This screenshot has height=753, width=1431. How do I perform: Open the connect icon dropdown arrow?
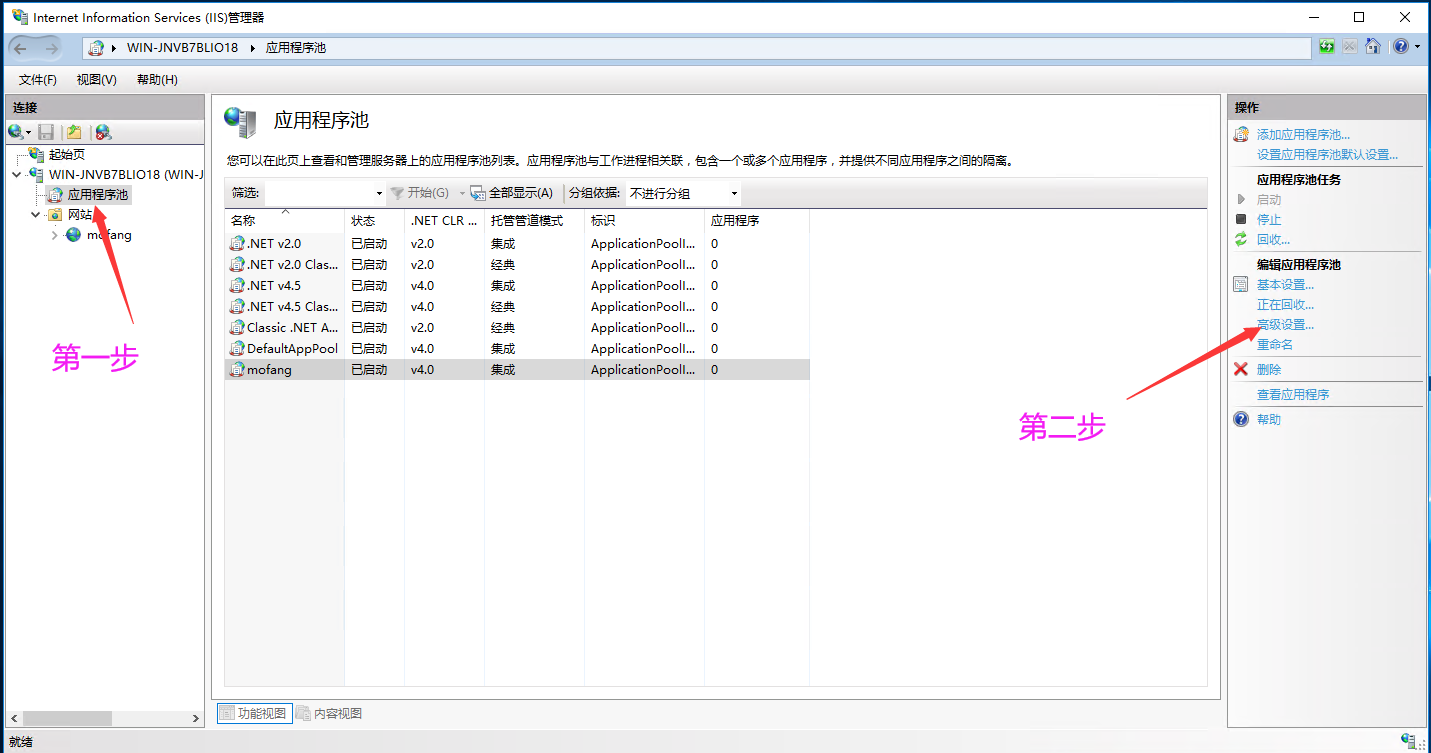pos(30,132)
